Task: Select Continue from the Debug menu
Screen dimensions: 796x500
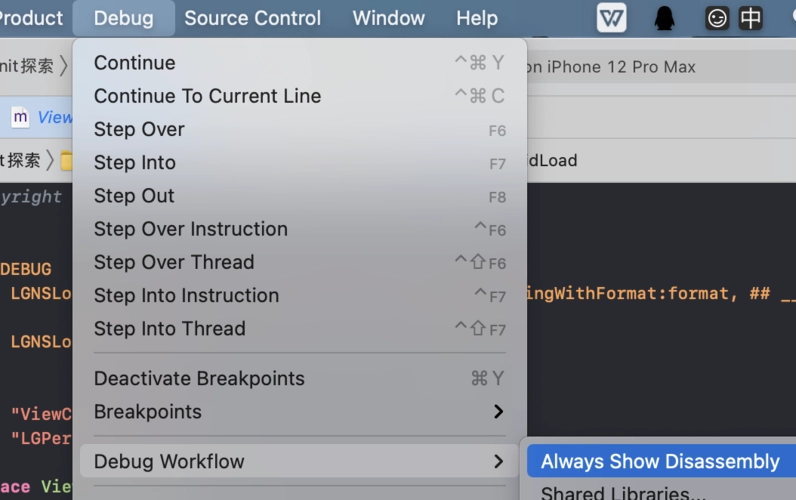Action: (x=134, y=63)
